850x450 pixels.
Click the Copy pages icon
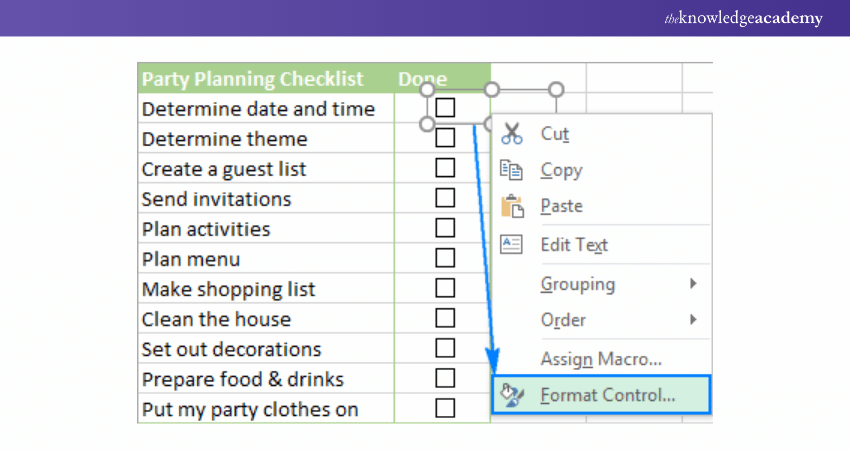tap(512, 170)
